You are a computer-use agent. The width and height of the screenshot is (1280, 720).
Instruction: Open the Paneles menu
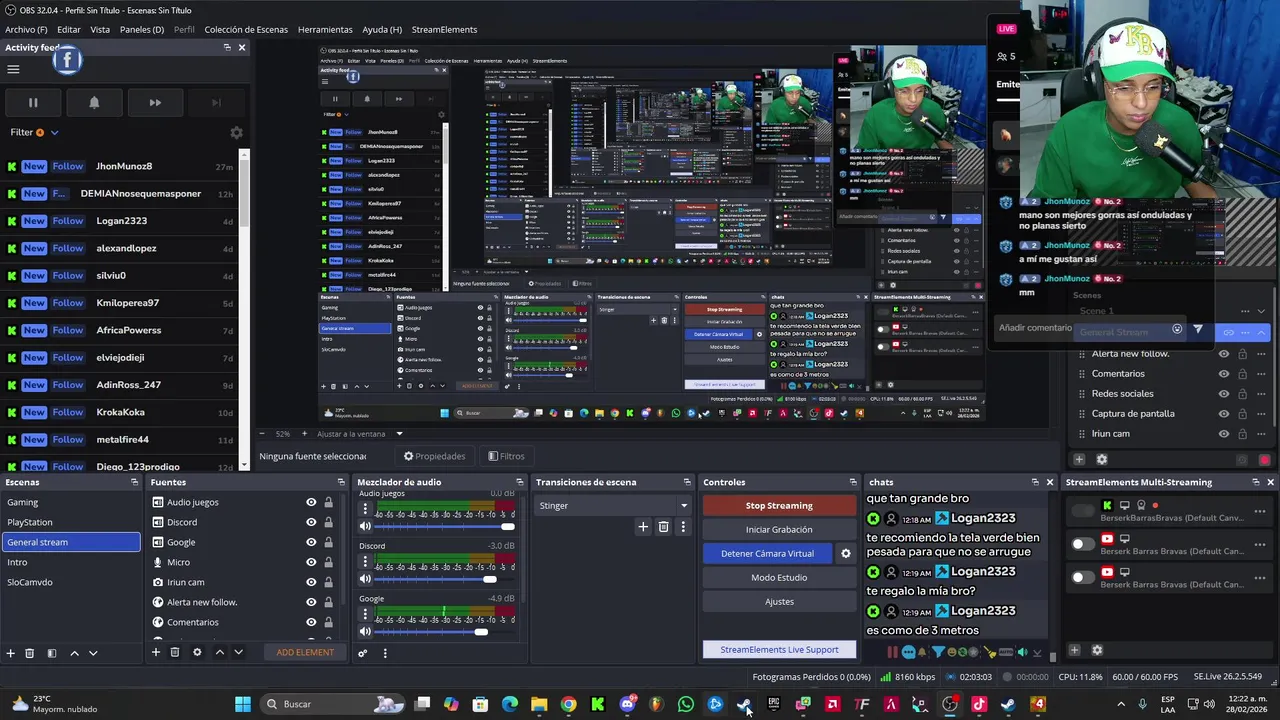(x=142, y=29)
